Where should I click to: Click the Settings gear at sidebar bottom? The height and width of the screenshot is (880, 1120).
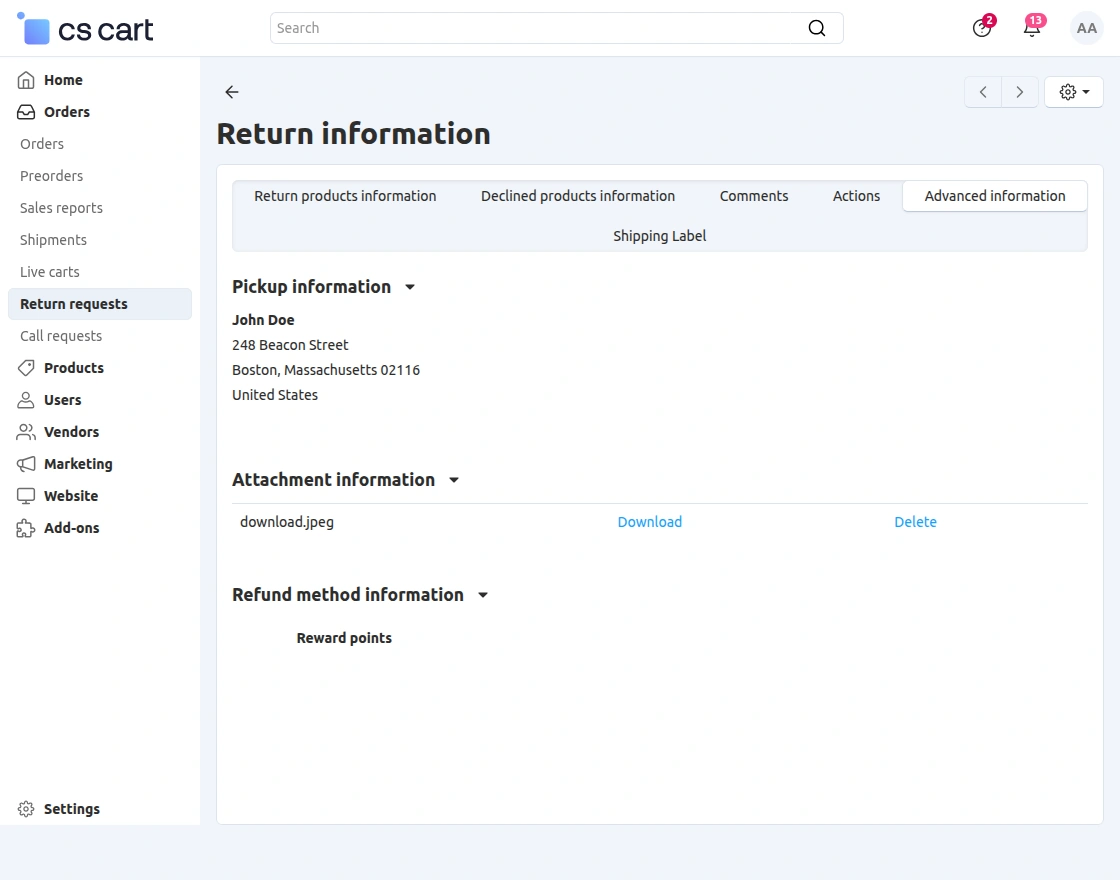point(24,809)
